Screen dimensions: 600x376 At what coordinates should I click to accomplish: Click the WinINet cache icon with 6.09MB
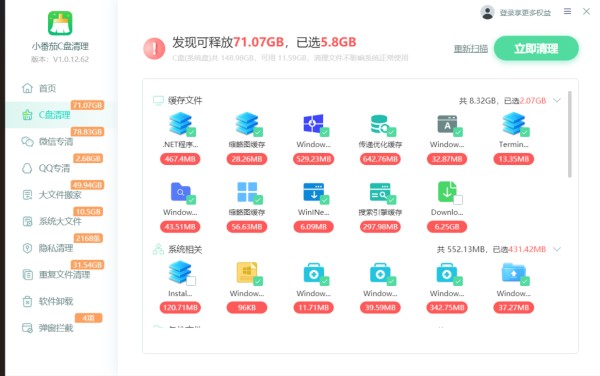[x=313, y=192]
